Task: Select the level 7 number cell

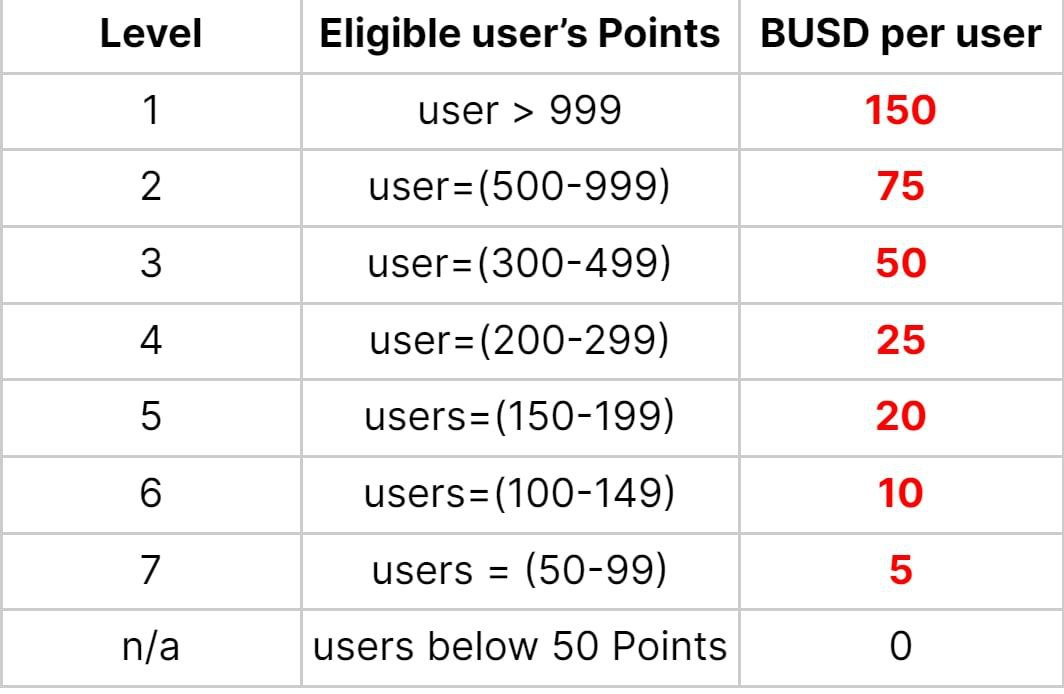Action: point(151,570)
